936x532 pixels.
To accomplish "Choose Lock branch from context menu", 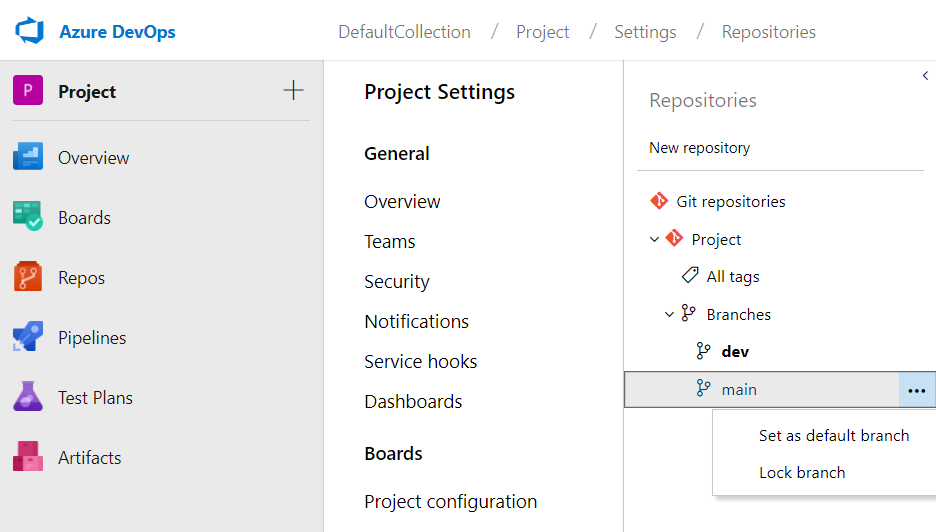I will coord(802,472).
